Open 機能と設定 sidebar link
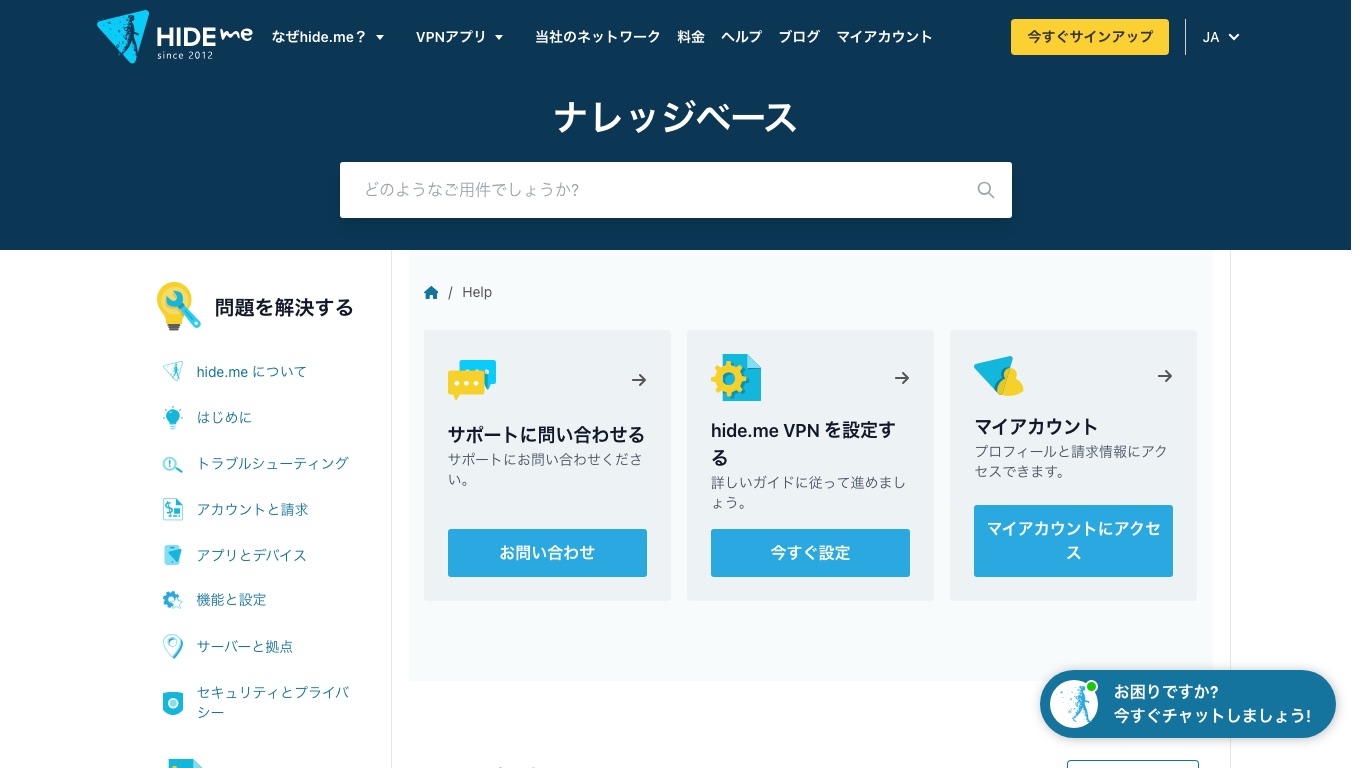This screenshot has height=768, width=1366. tap(231, 600)
